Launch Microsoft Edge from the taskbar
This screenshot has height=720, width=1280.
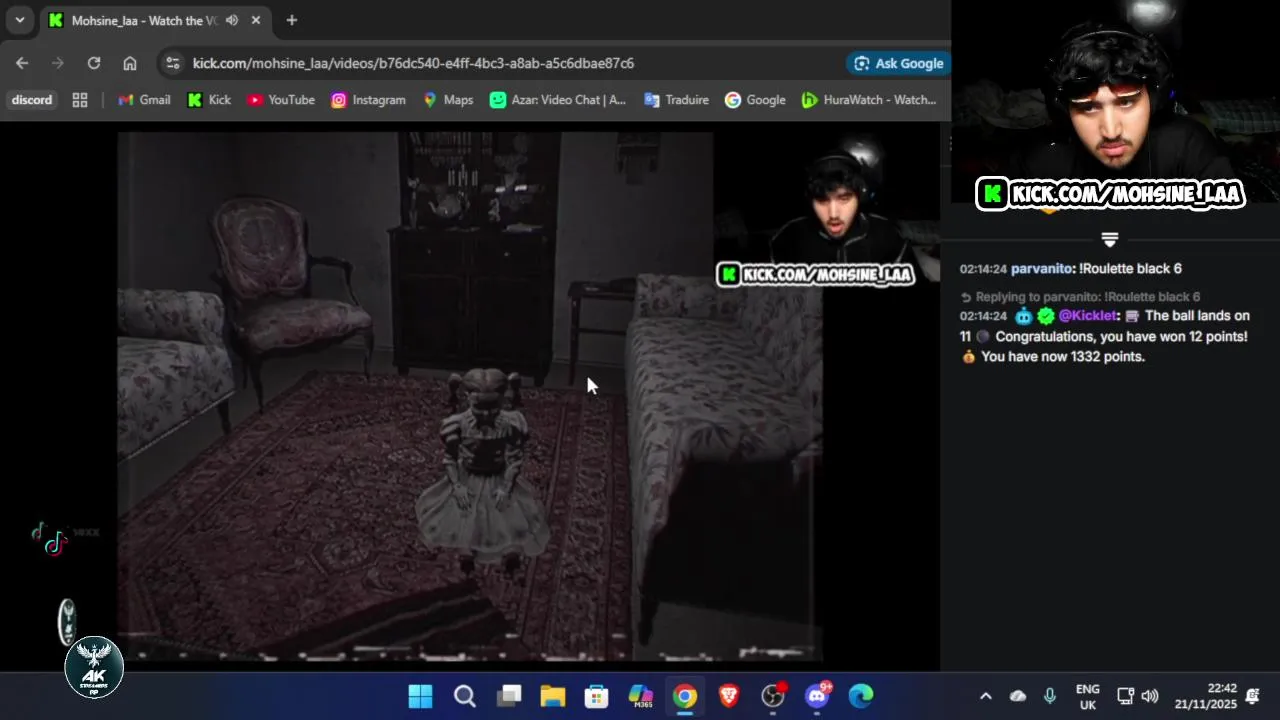tap(861, 696)
